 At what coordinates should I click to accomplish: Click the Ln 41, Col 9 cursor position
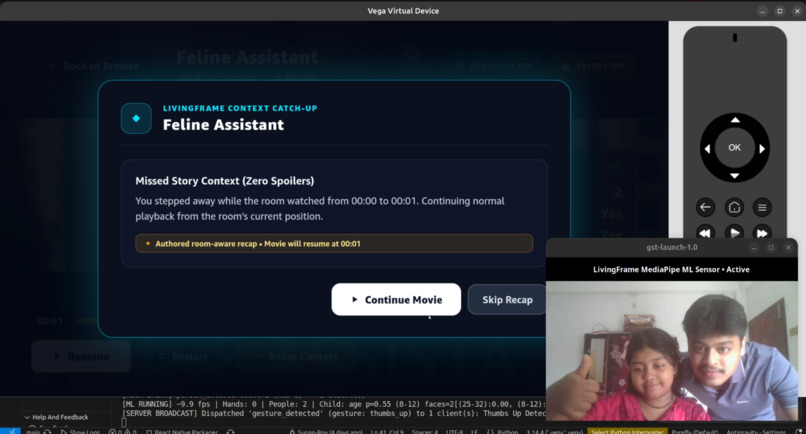pyautogui.click(x=387, y=431)
